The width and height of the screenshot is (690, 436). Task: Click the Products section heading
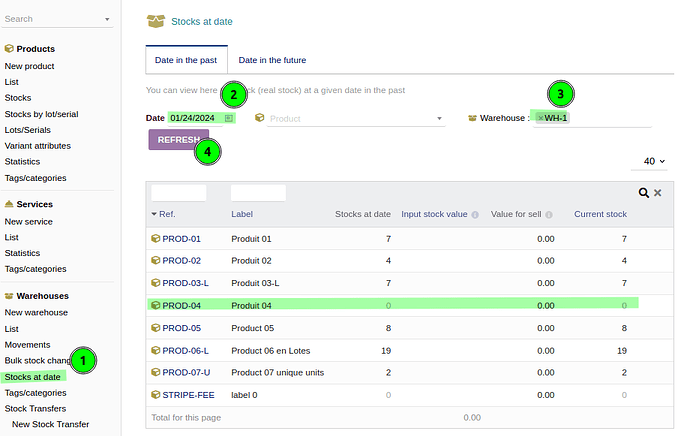point(36,49)
